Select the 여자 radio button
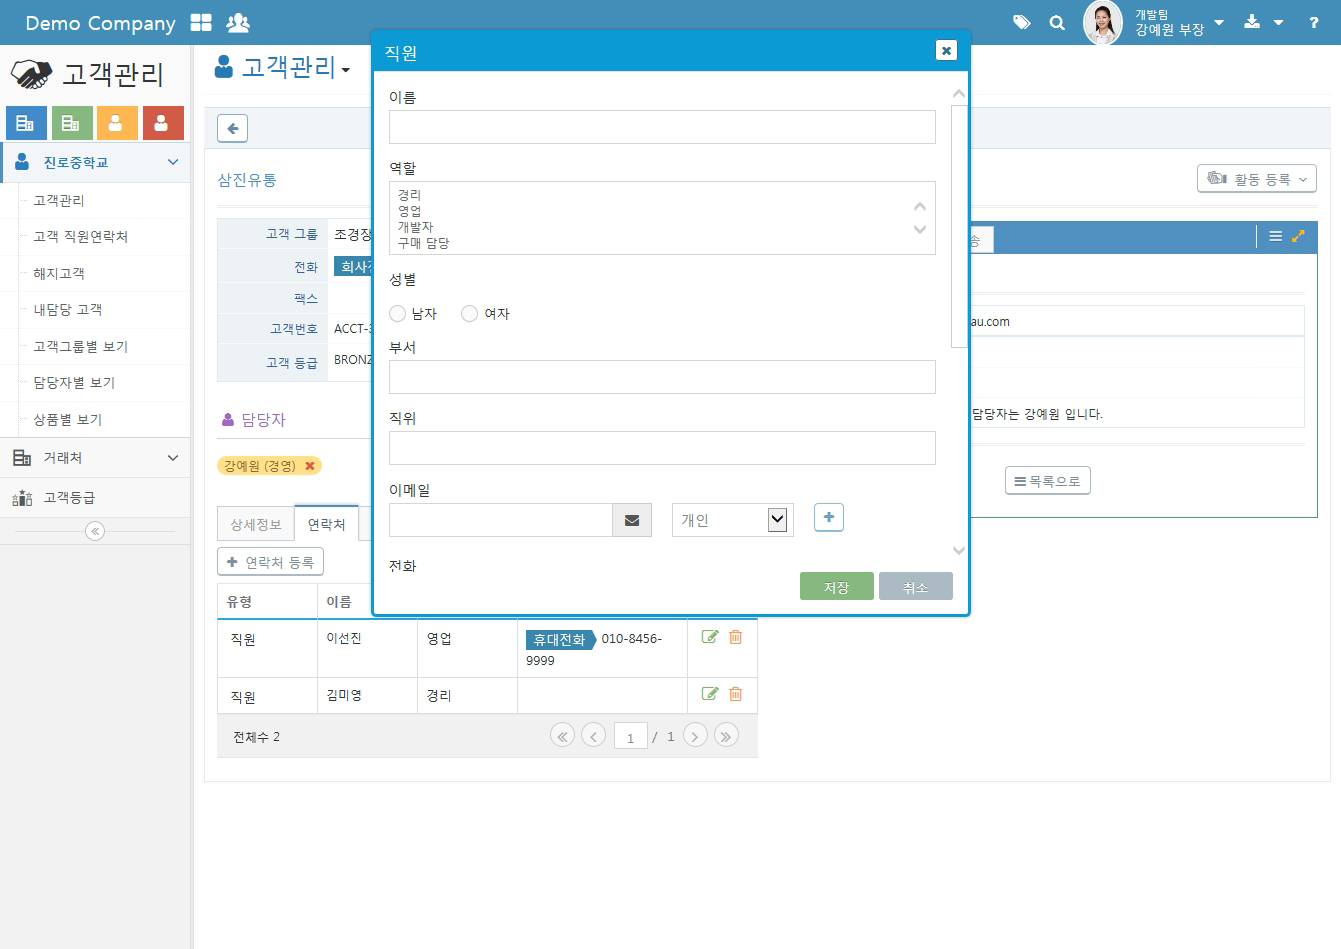Screen dimensions: 1341x949 coord(469,314)
